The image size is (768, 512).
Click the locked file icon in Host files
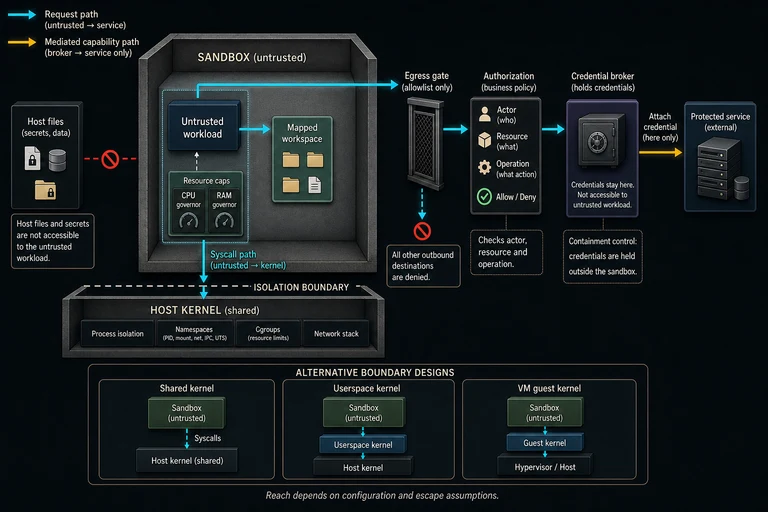point(32,158)
